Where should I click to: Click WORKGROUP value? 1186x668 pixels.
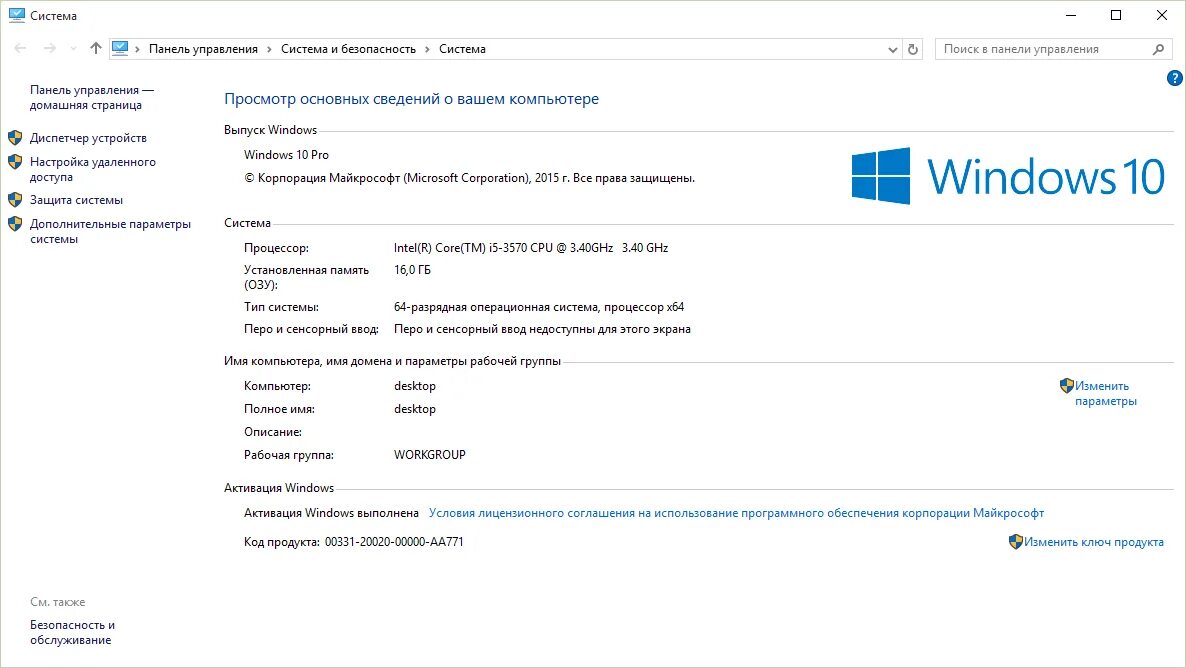[x=430, y=455]
